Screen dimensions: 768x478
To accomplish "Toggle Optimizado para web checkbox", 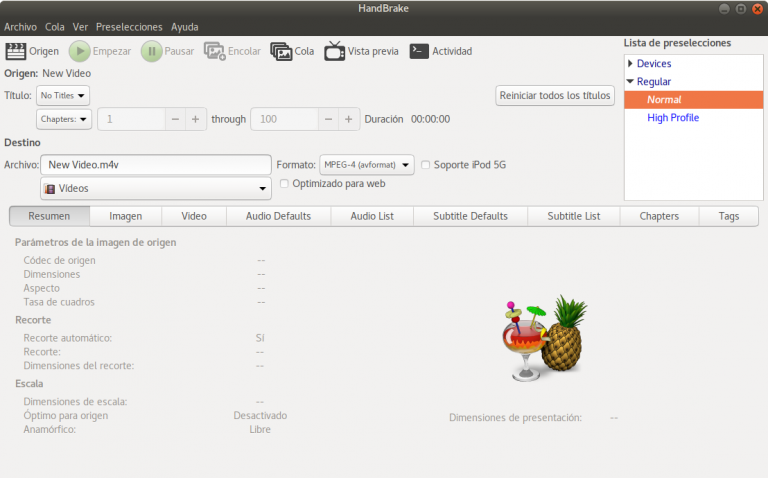I will pyautogui.click(x=284, y=184).
